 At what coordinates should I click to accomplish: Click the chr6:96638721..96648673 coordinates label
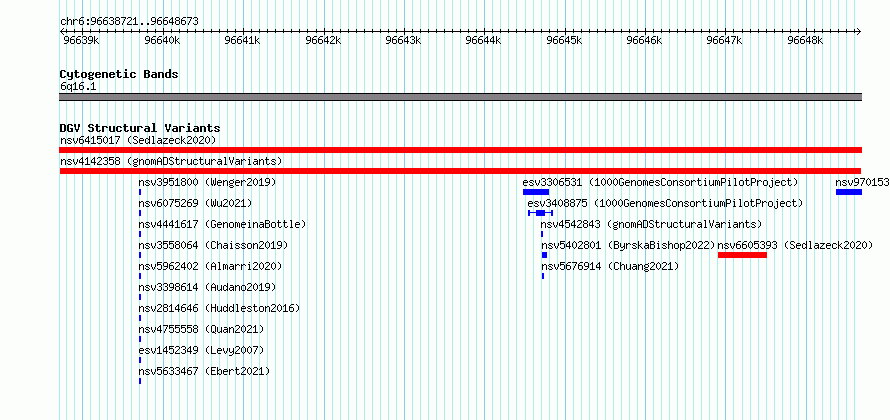coord(129,22)
